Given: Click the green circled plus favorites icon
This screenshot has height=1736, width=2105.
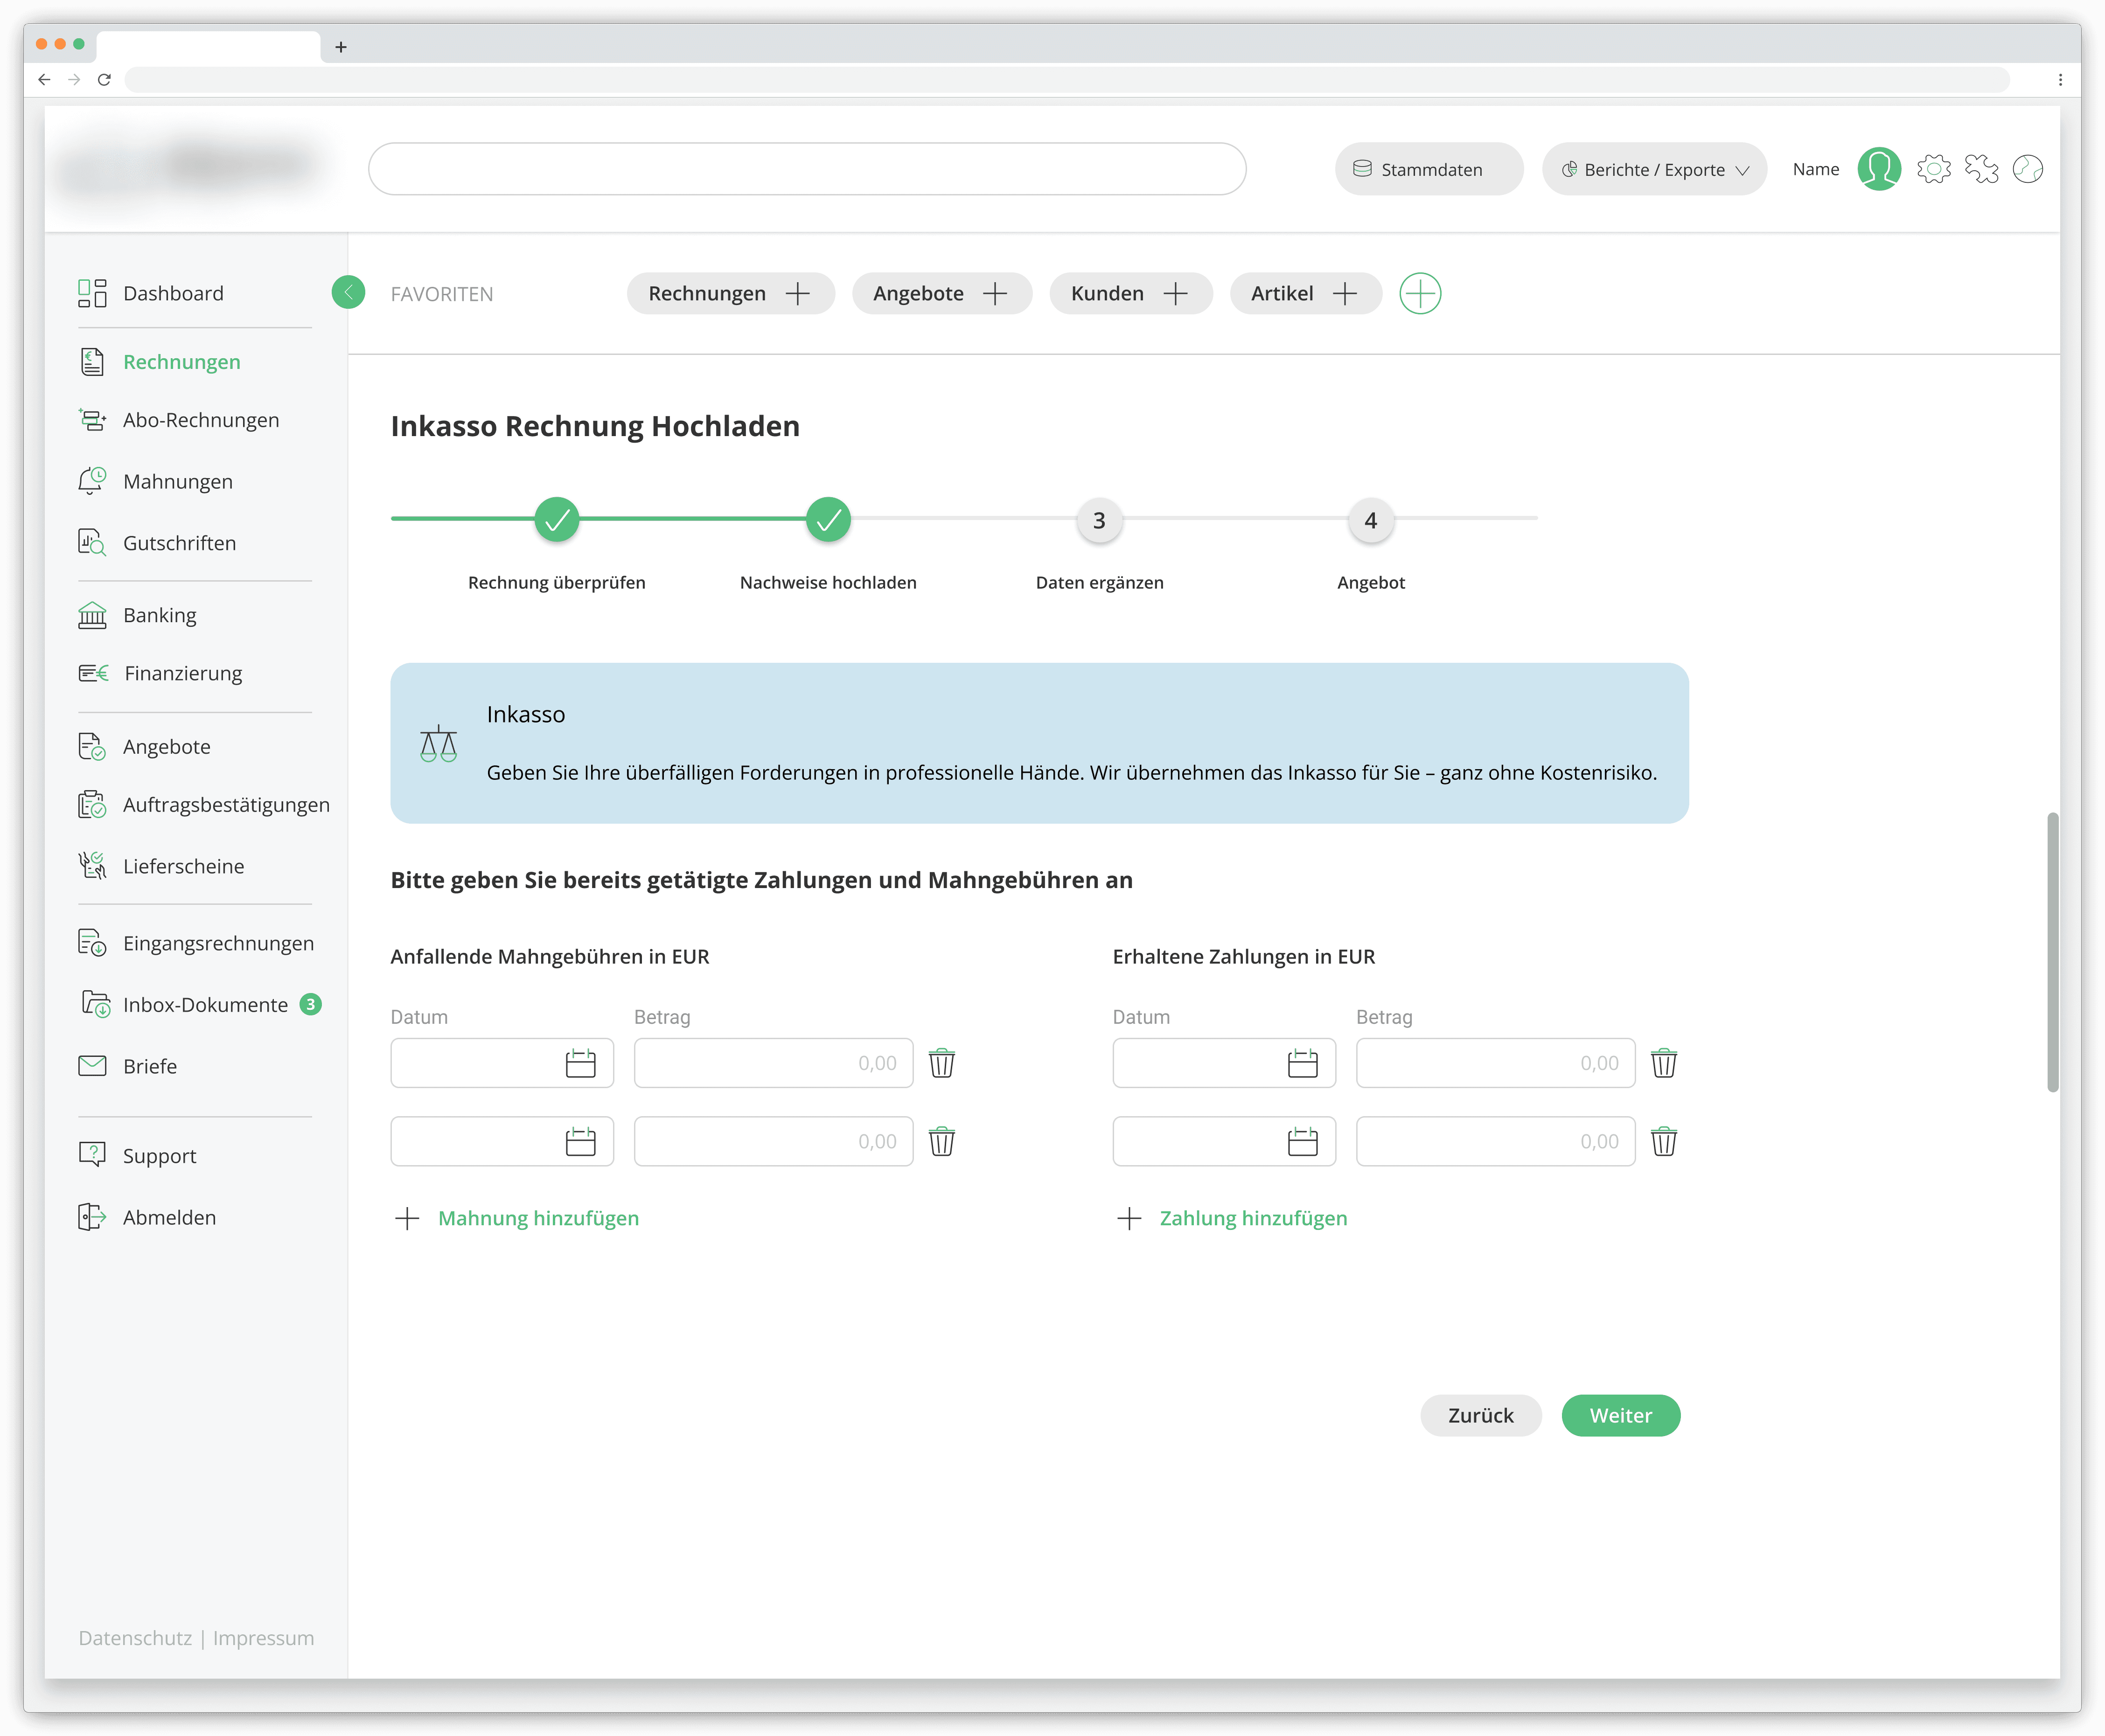Looking at the screenshot, I should point(1419,293).
